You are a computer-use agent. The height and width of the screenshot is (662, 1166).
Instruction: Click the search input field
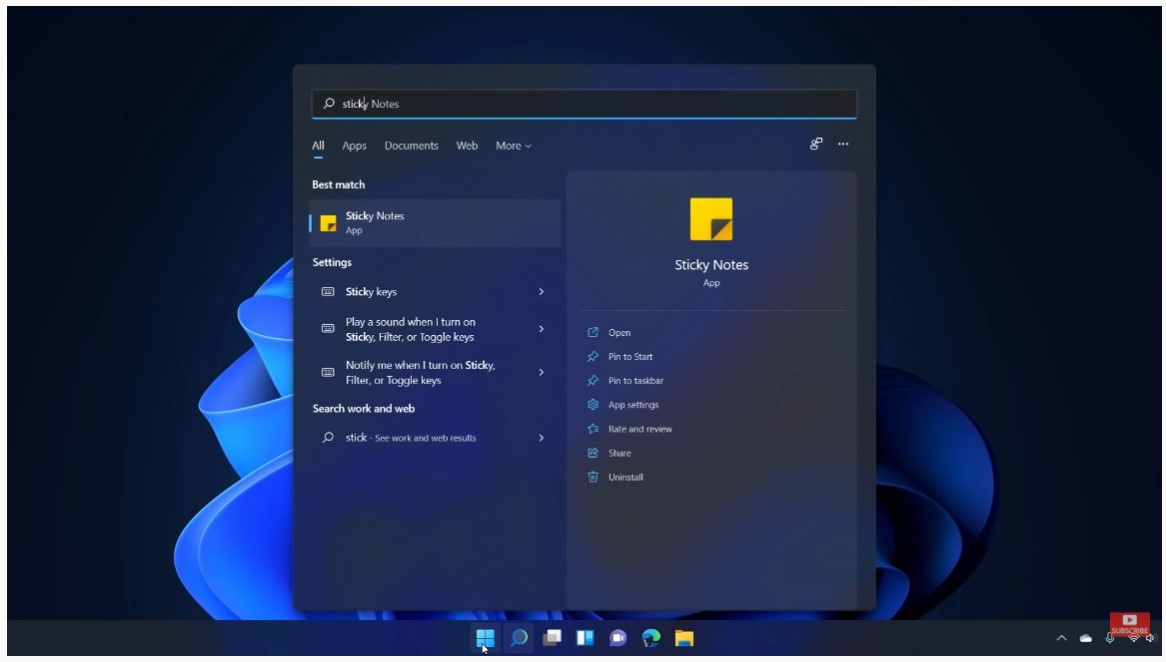[584, 103]
